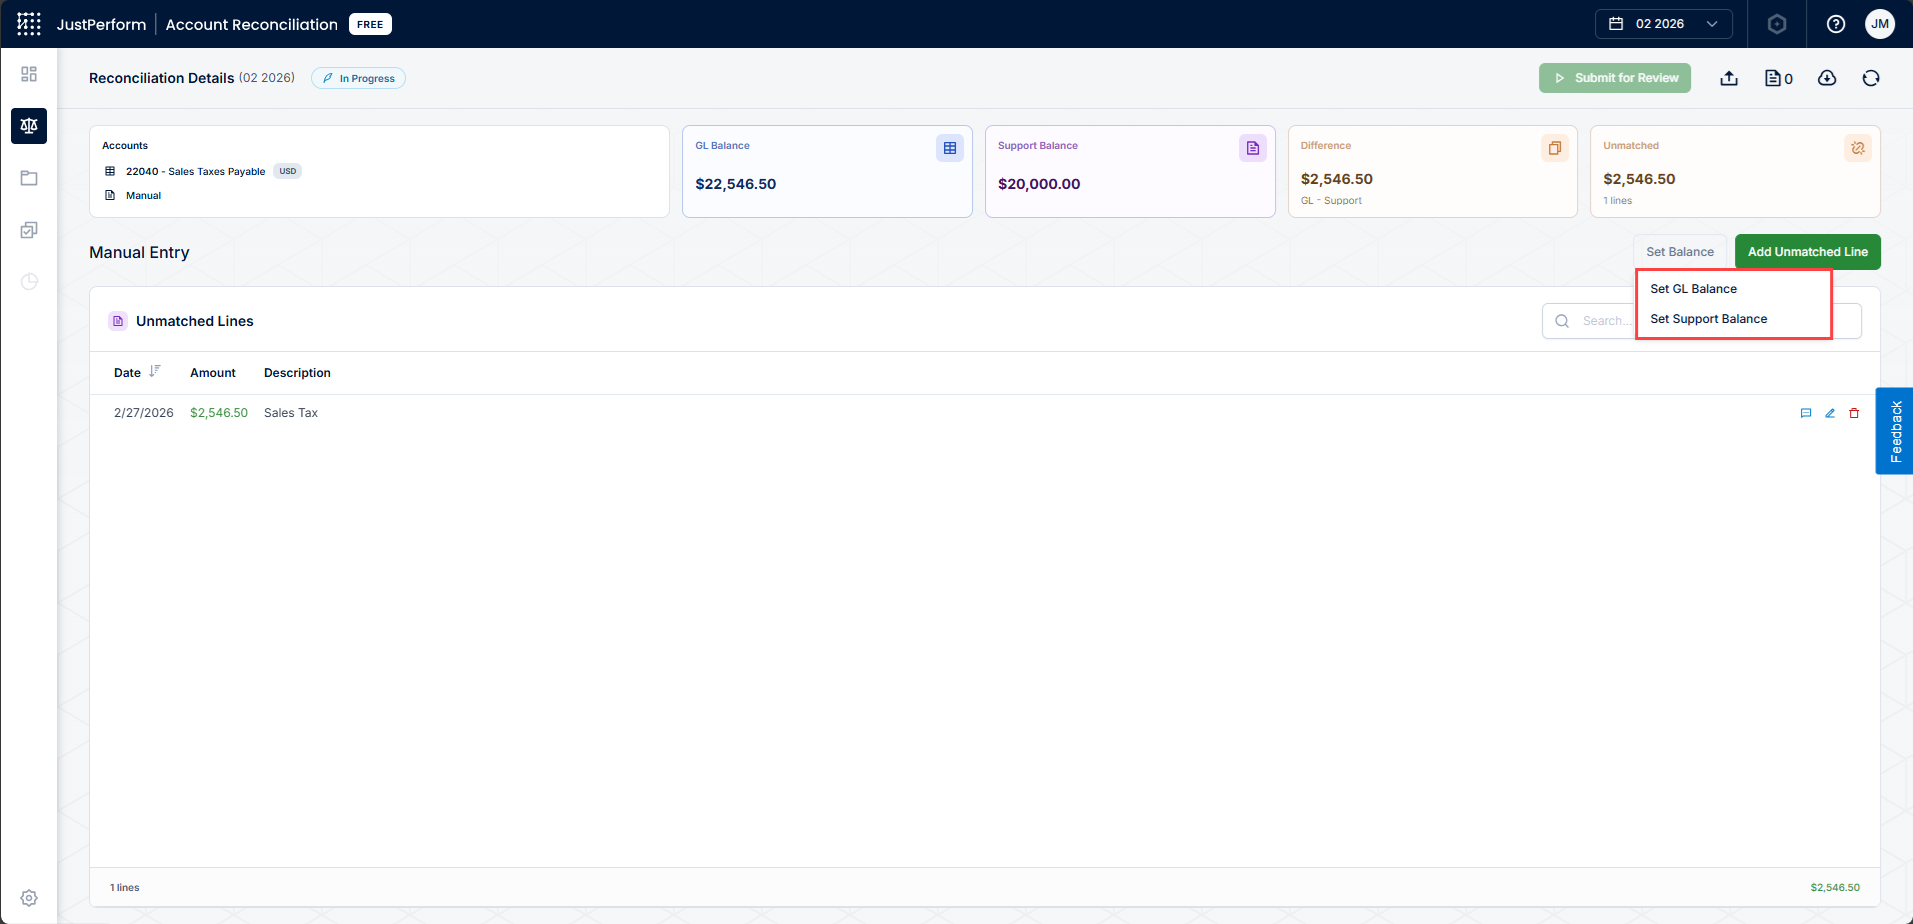Screen dimensions: 1913x924
Task: Click the Unmatched card icon
Action: (1858, 148)
